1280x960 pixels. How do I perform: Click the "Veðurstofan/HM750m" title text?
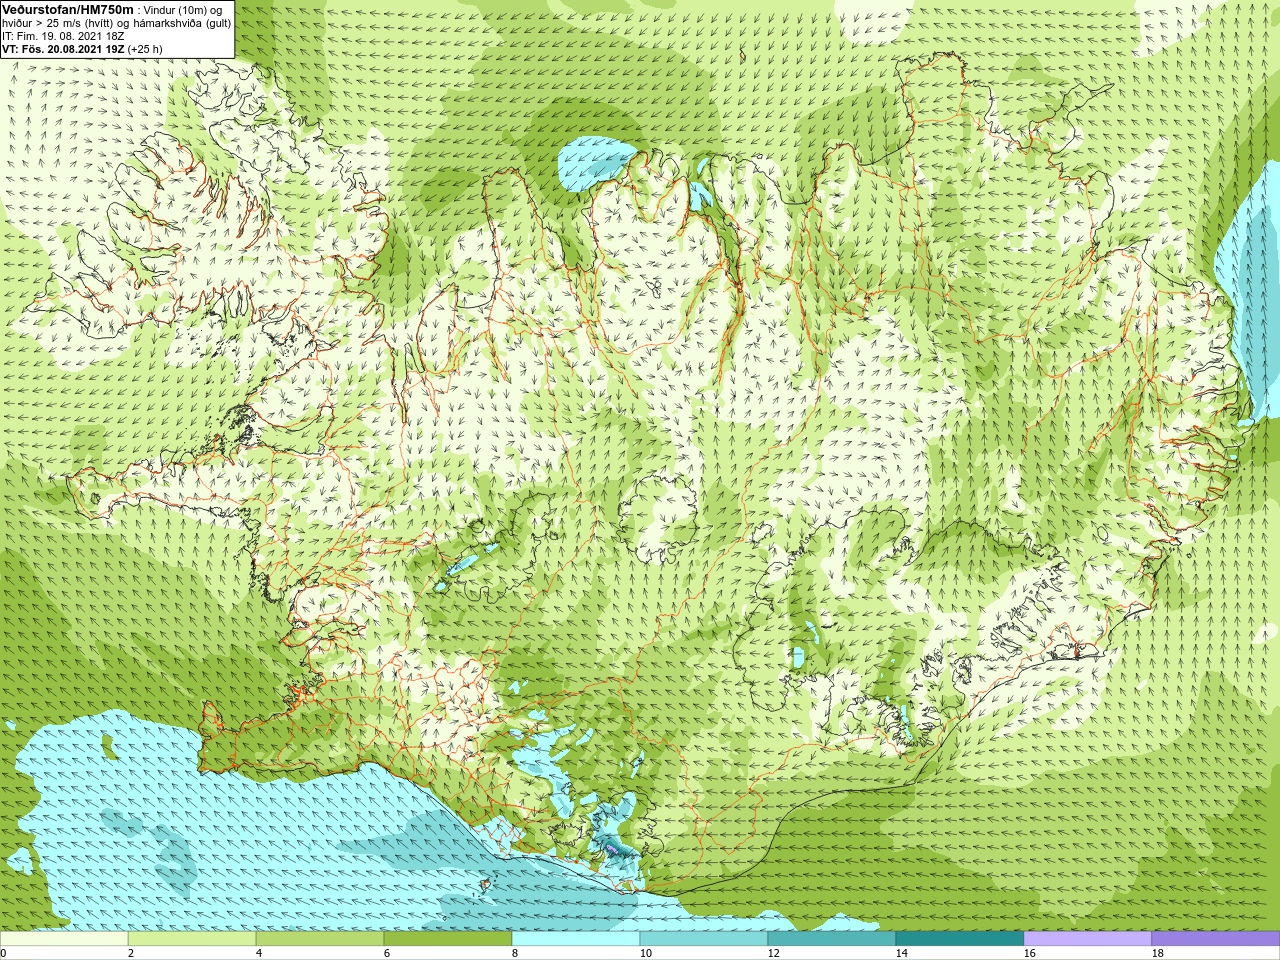[68, 9]
